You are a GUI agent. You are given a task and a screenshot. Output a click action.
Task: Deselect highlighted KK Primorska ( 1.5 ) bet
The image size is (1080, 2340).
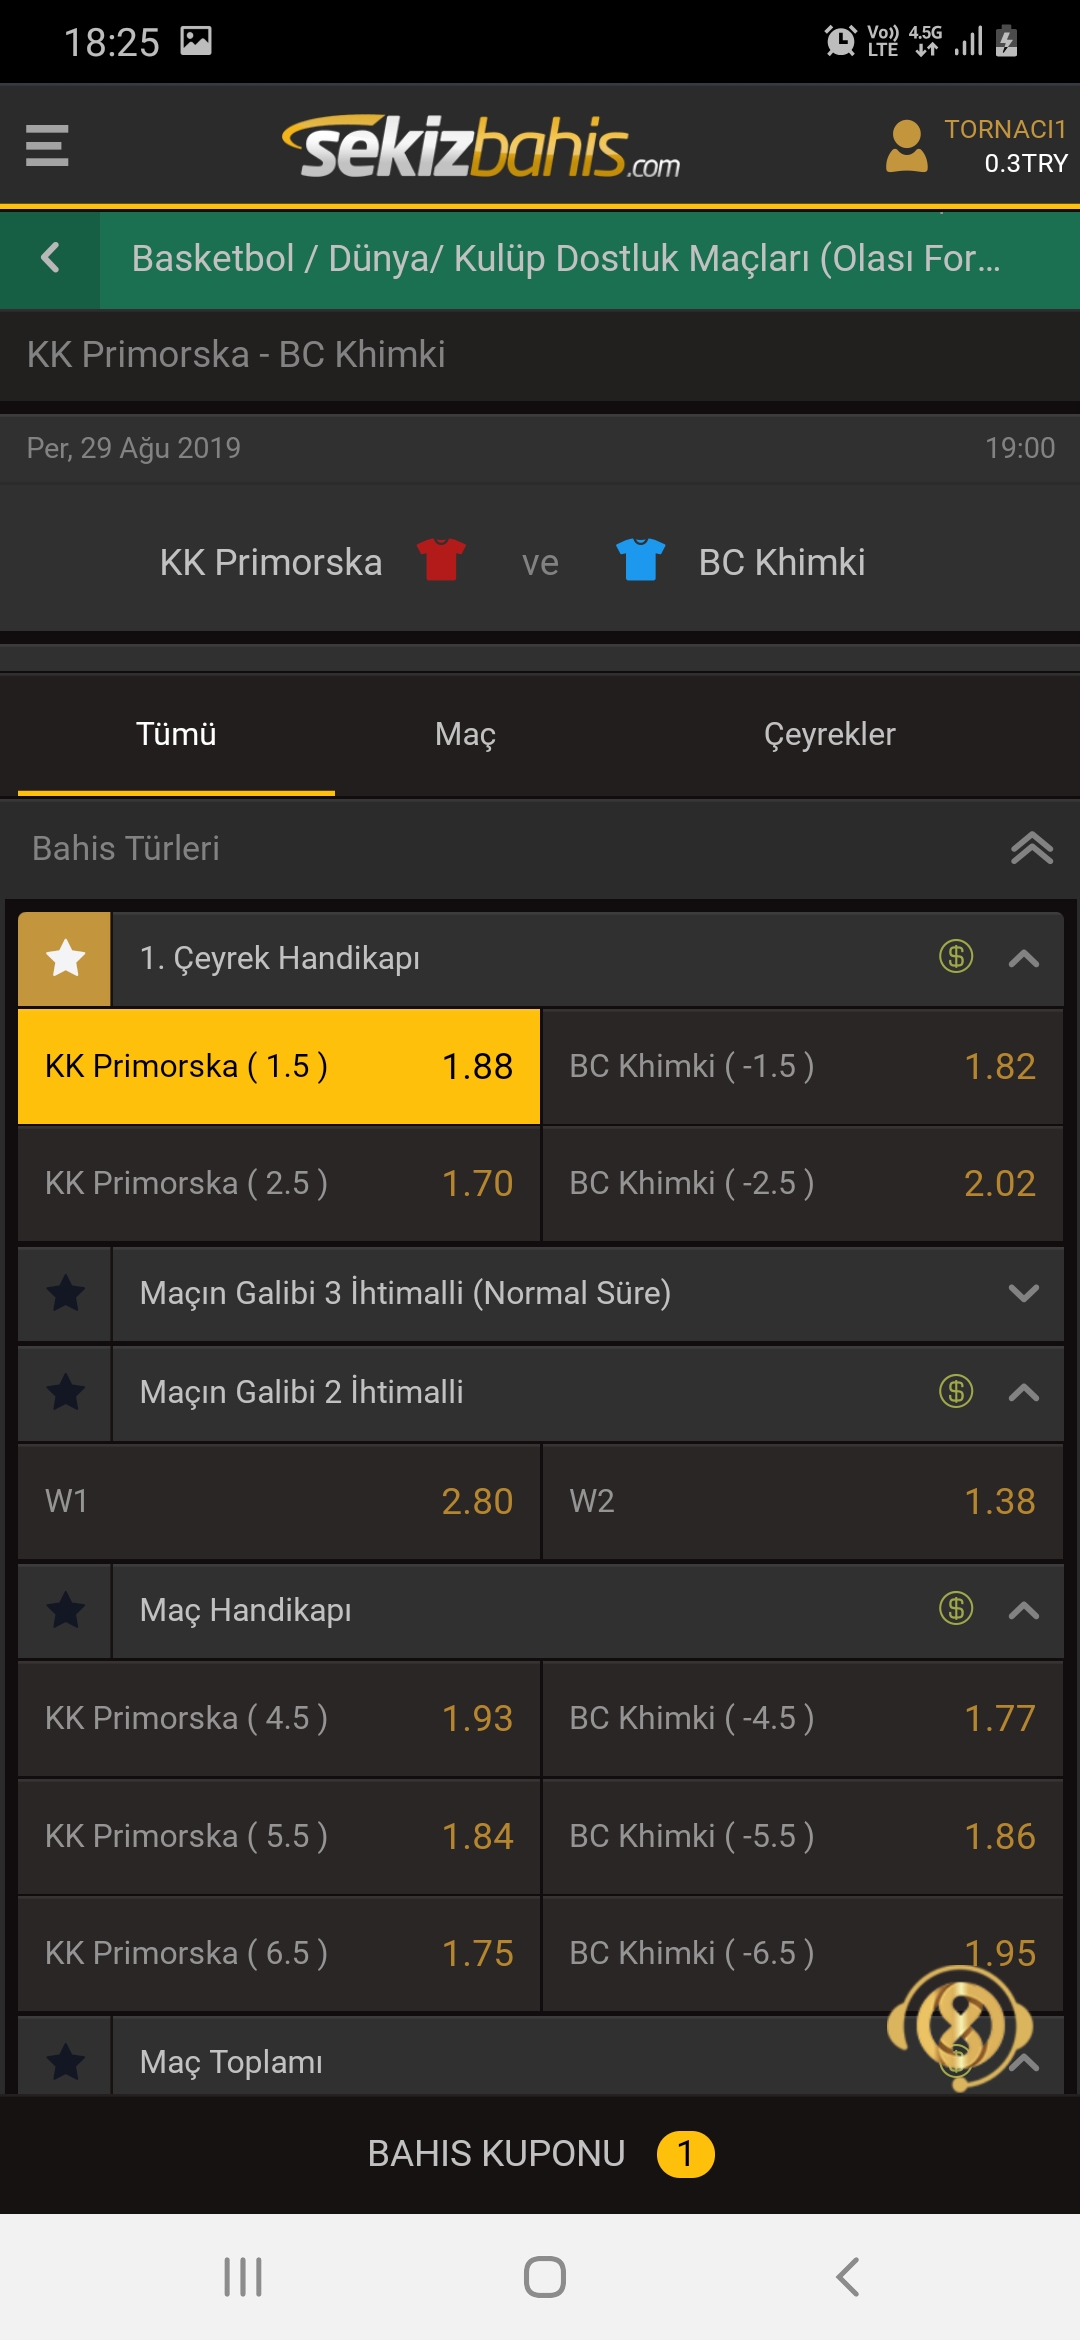tap(279, 1066)
